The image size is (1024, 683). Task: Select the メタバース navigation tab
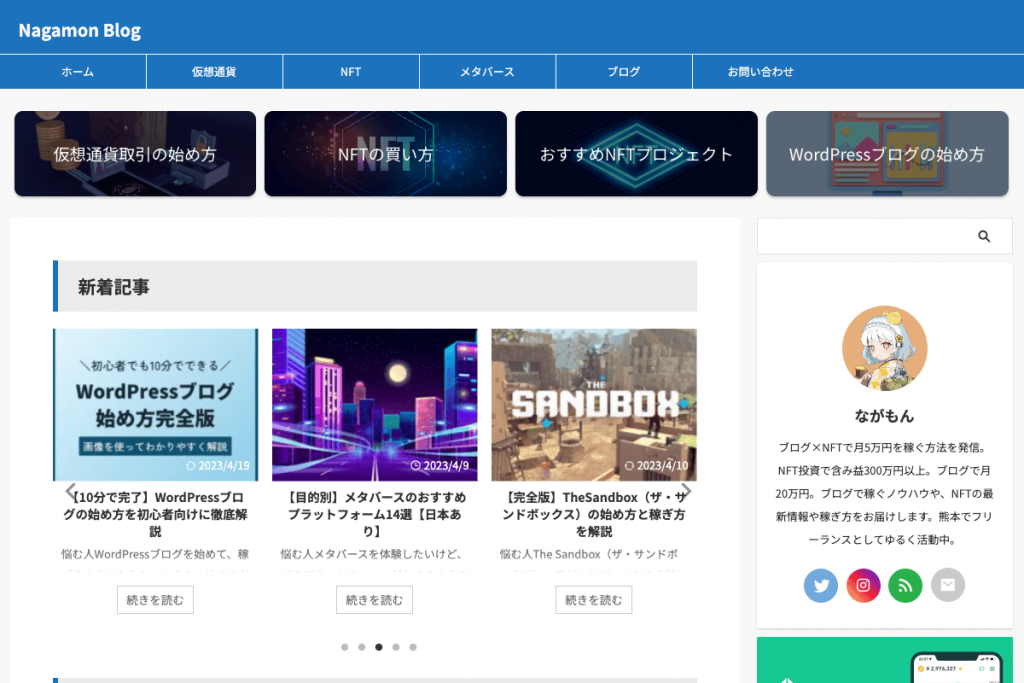(x=487, y=71)
